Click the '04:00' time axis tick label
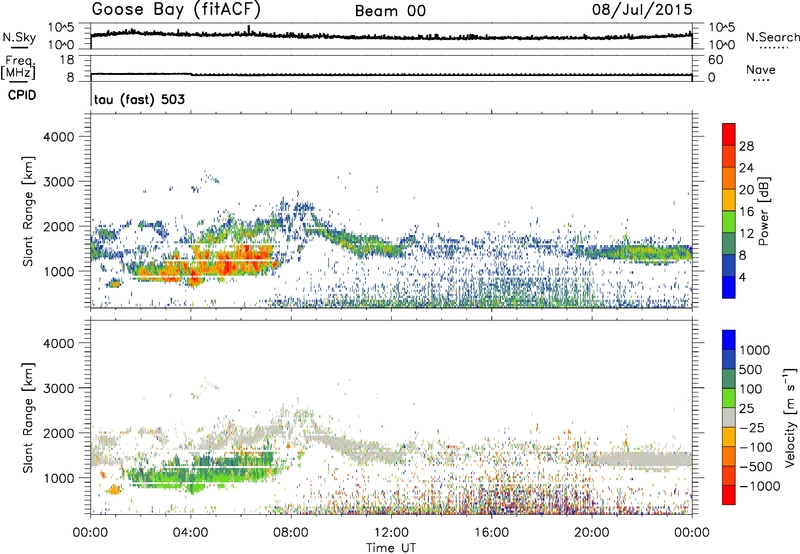The width and height of the screenshot is (800, 554). point(191,533)
